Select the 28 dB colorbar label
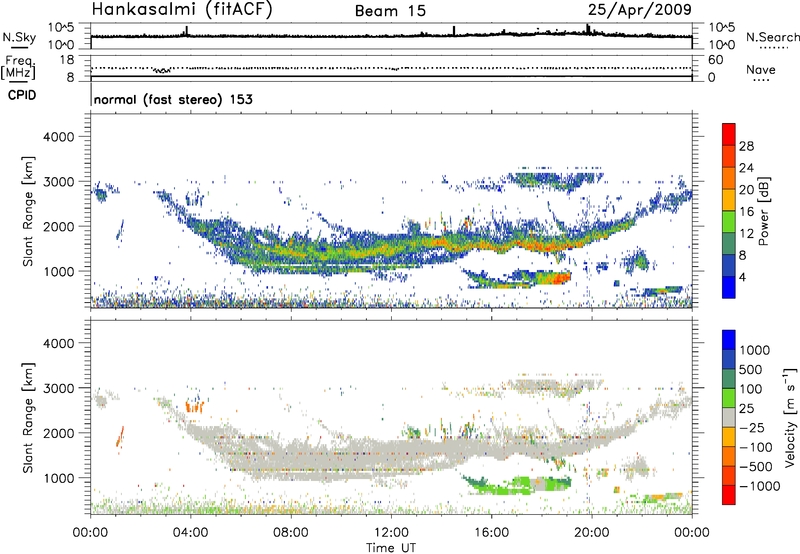Screen dimensions: 800x554 (x=746, y=146)
